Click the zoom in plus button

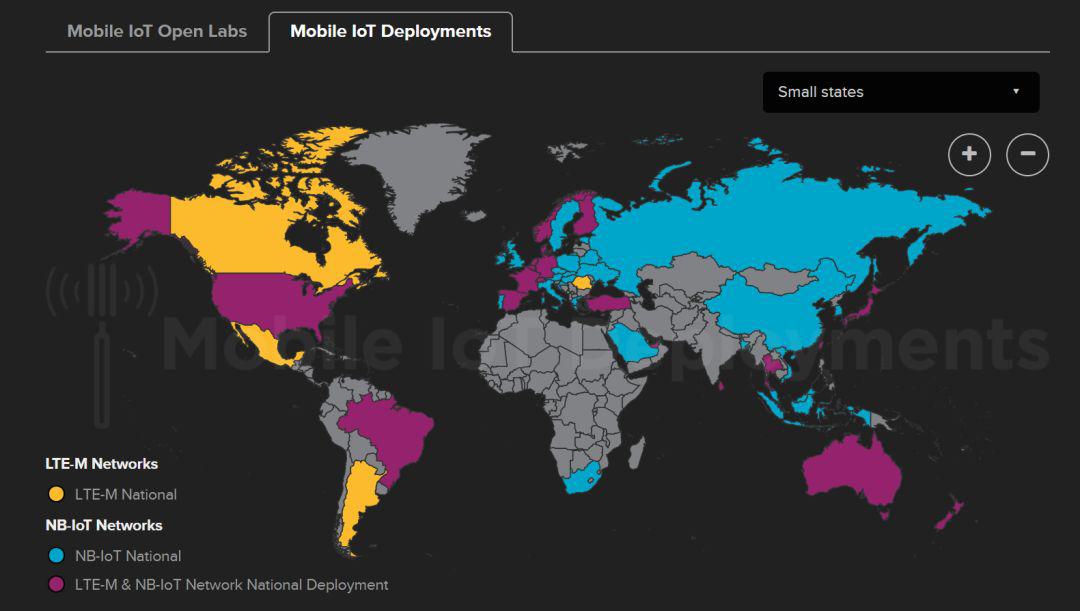pyautogui.click(x=969, y=154)
